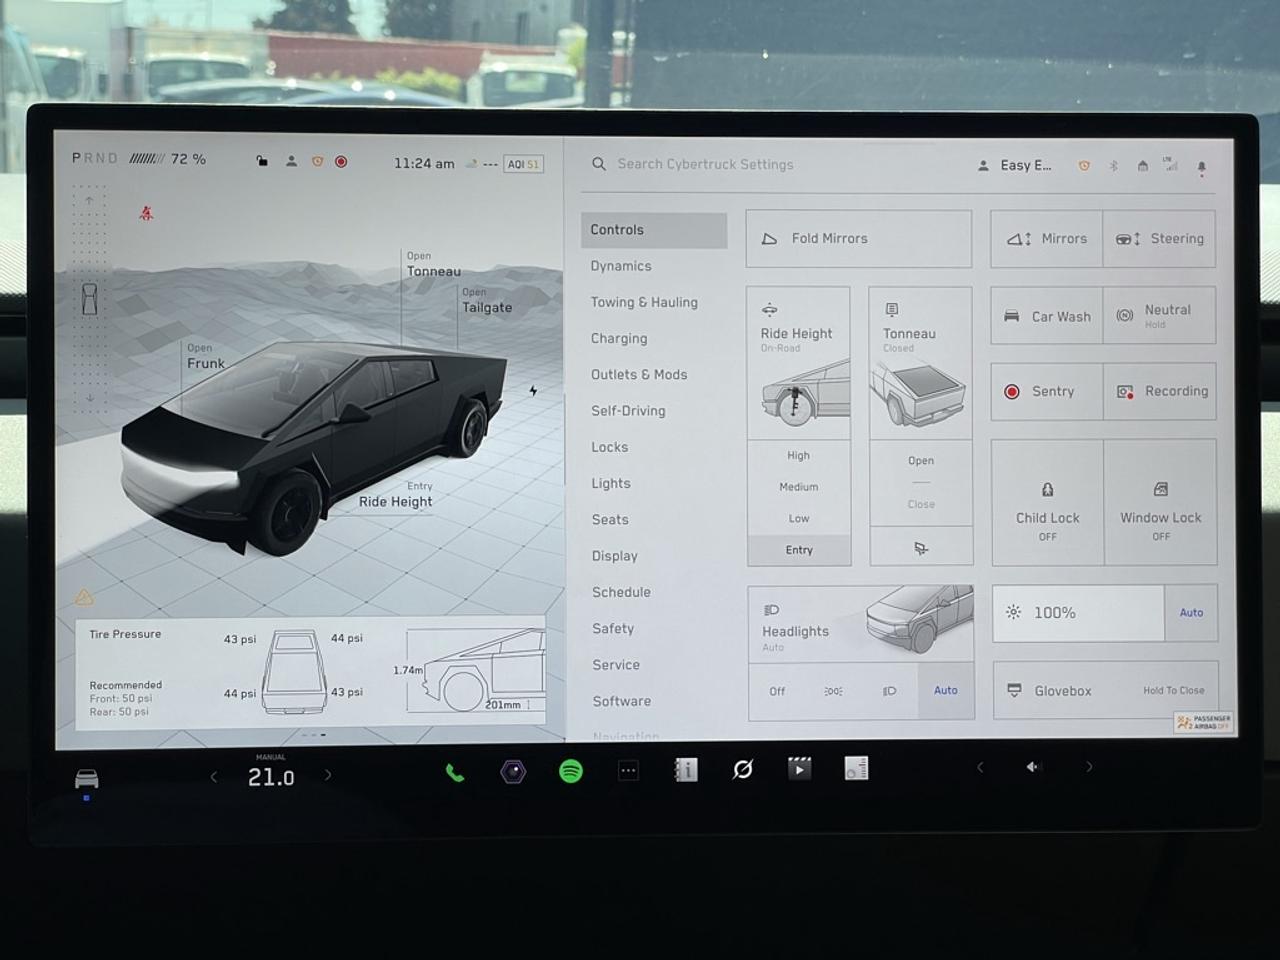Viewport: 1280px width, 960px height.
Task: Click the tonneau icon below Close
Action: [x=921, y=548]
